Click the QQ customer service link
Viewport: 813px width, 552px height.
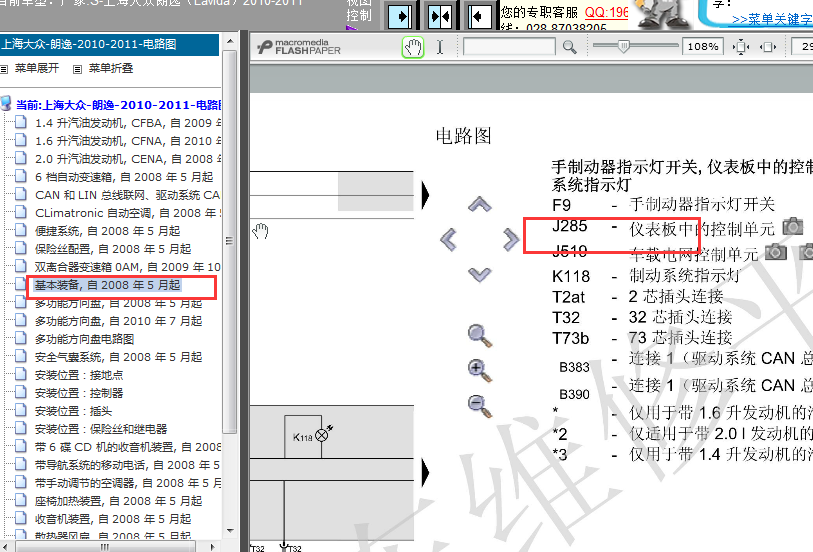606,12
